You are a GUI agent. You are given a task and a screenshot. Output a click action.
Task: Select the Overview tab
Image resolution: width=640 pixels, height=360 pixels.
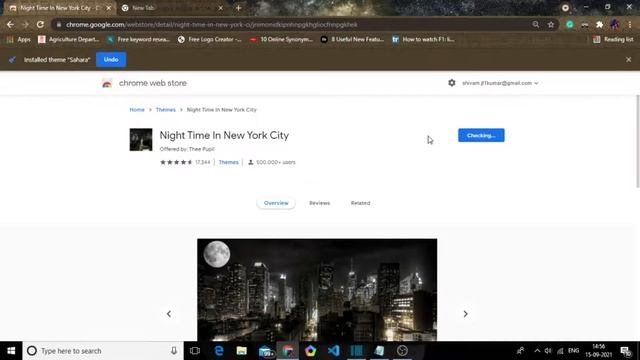(x=276, y=203)
